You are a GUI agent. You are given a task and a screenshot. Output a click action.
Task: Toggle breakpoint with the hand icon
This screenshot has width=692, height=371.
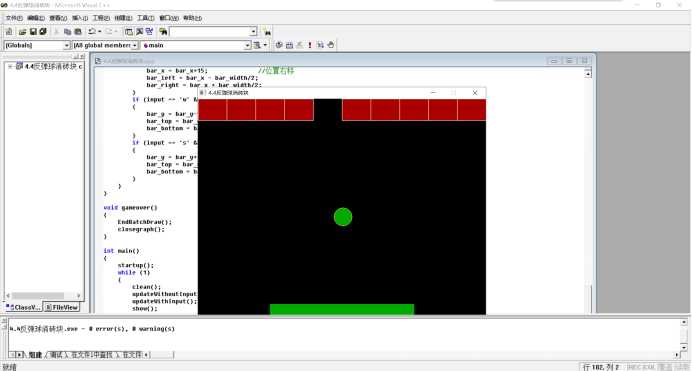click(x=331, y=45)
